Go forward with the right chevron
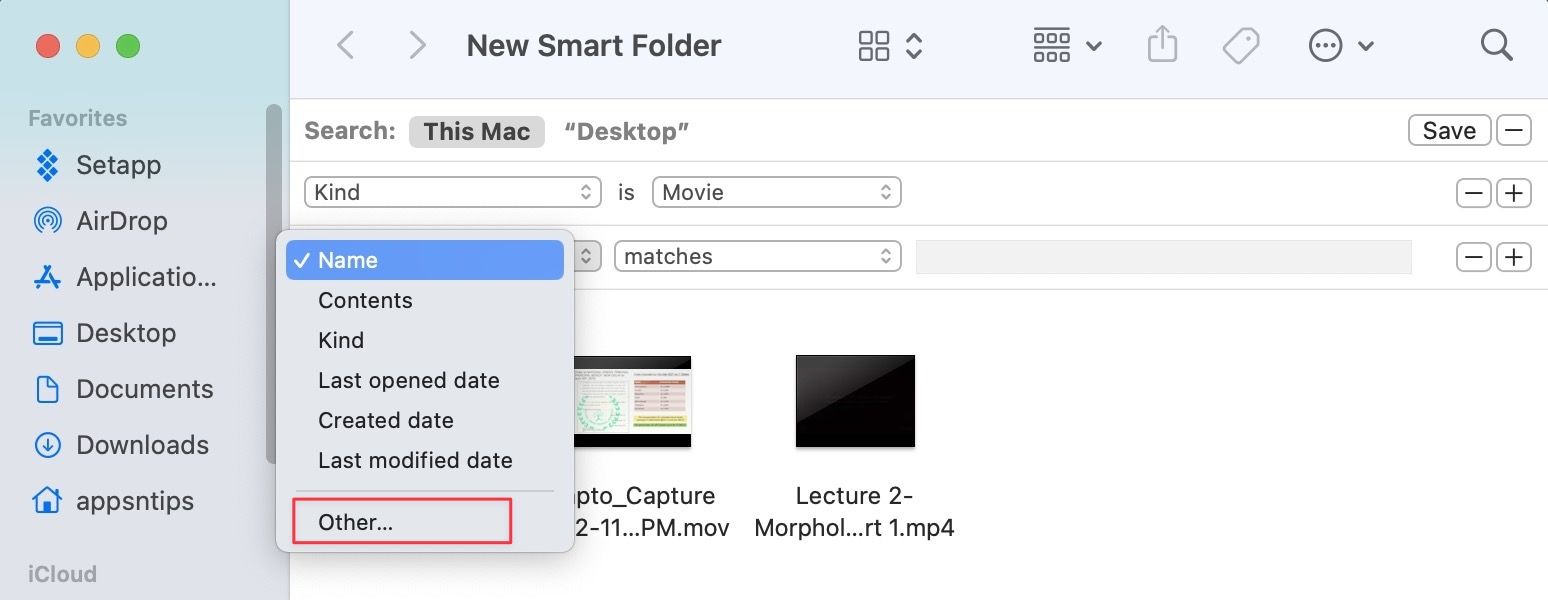 point(418,46)
